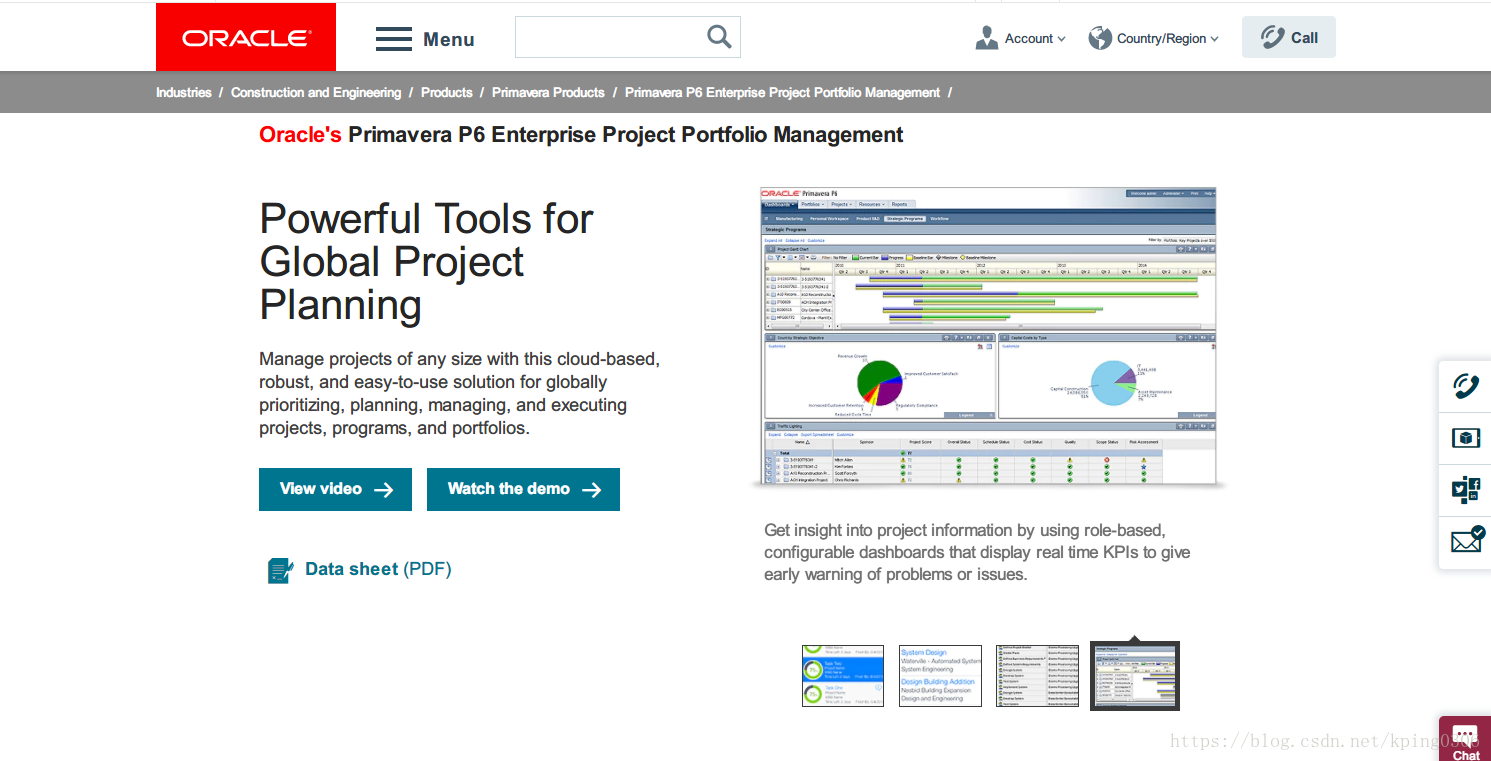Click the Data sheet document icon
This screenshot has height=761, width=1491.
(280, 570)
